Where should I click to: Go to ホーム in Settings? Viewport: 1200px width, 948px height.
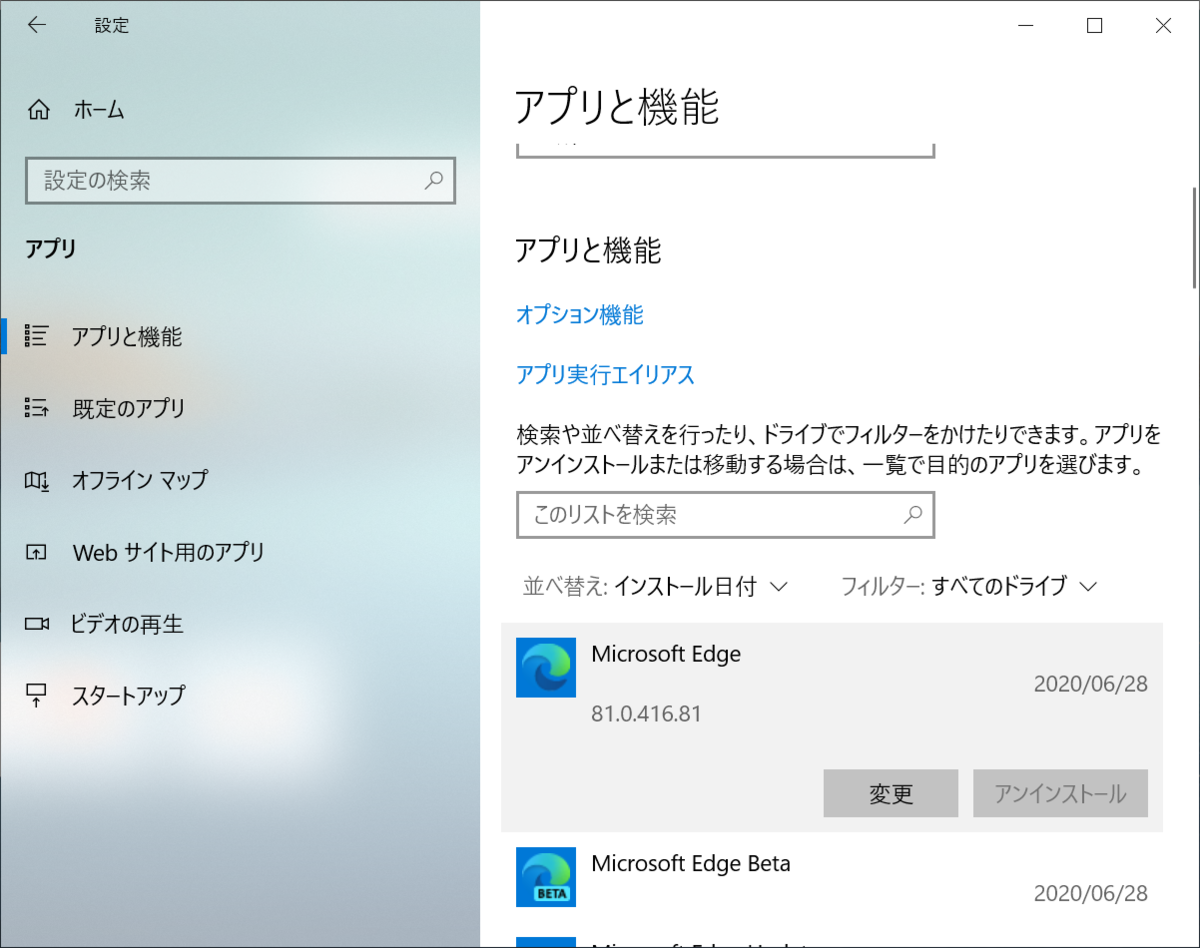click(240, 110)
